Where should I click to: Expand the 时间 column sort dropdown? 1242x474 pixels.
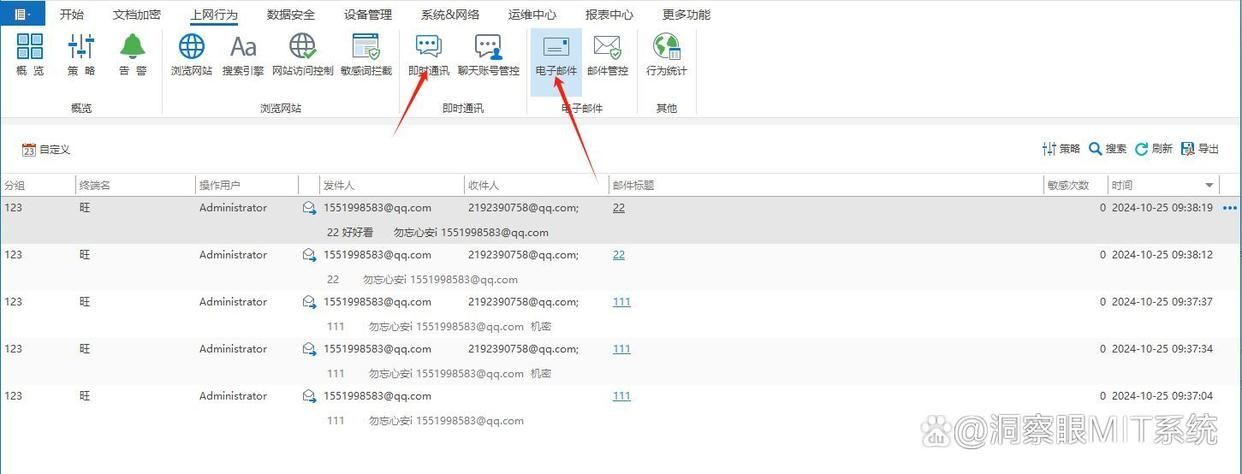pos(1209,186)
